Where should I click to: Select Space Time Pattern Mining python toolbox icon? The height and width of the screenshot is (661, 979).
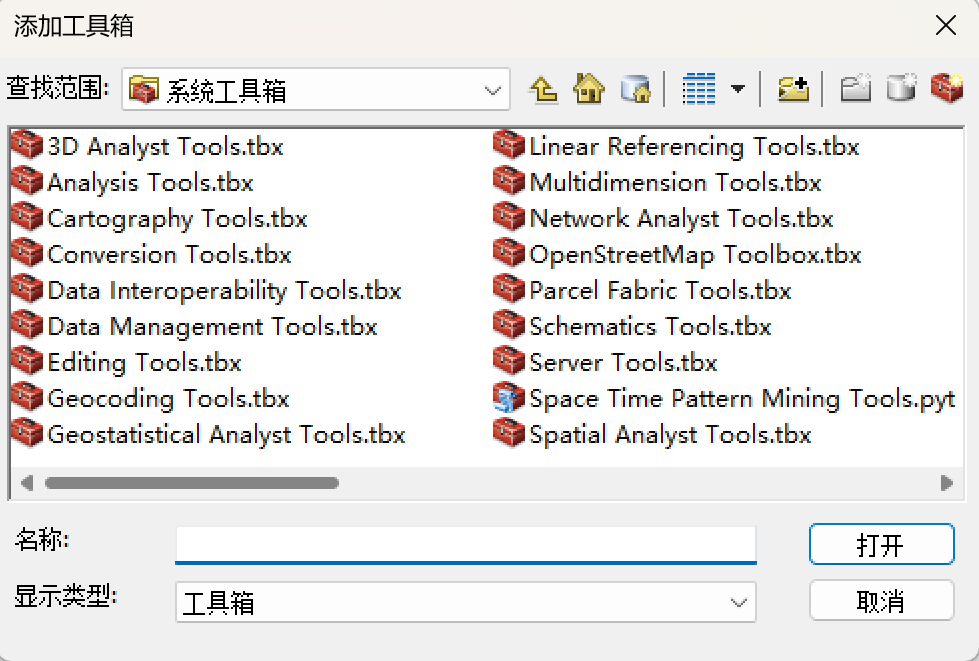point(509,398)
